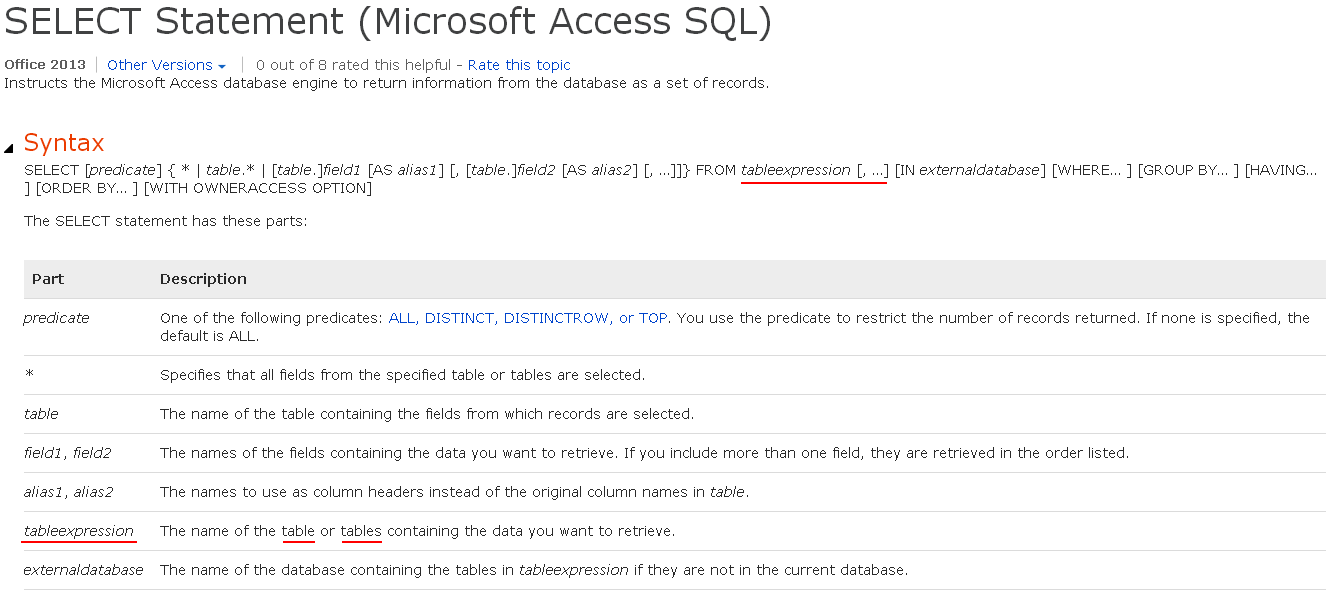Image resolution: width=1329 pixels, height=596 pixels.
Task: Click the predicate row term
Action: click(56, 318)
